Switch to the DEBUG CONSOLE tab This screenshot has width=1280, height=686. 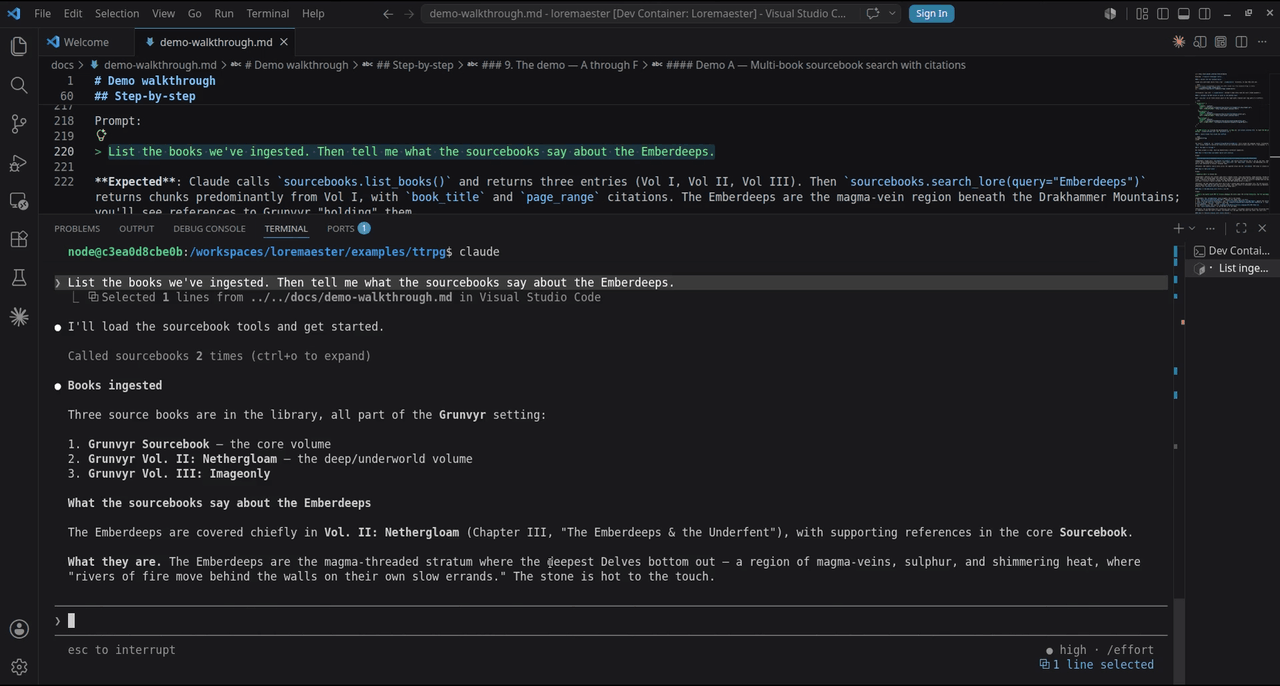coord(209,228)
